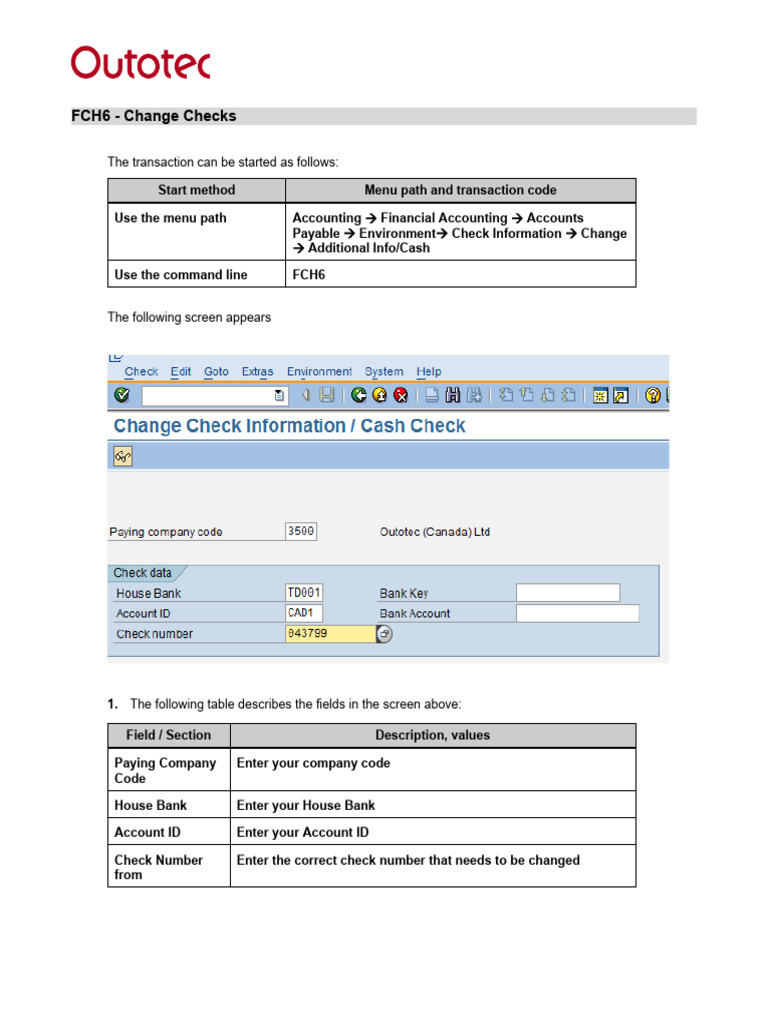
Task: Click the 'Bank Account' label
Action: pyautogui.click(x=415, y=614)
